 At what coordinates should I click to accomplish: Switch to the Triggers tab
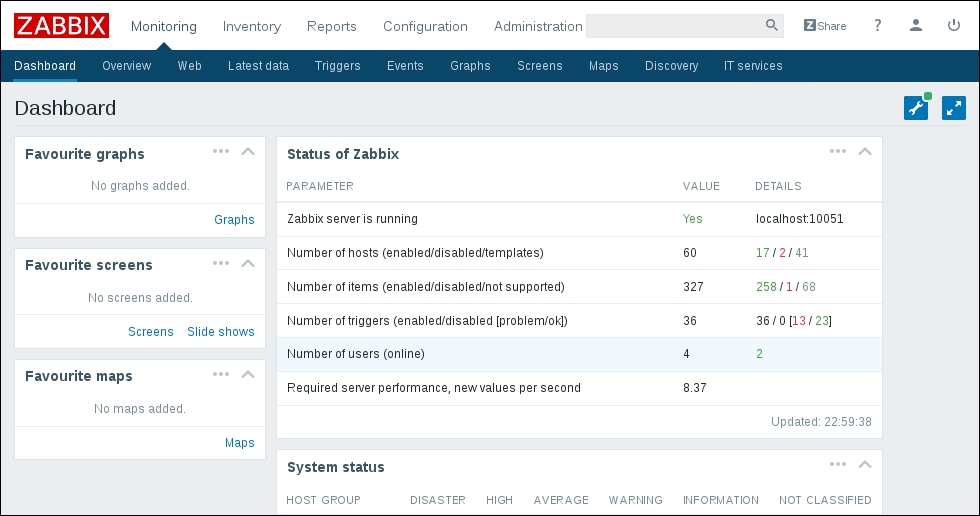(337, 66)
